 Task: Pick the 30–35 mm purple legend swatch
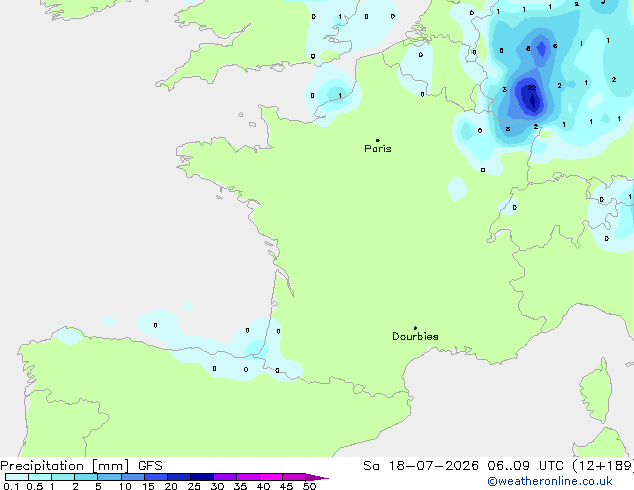pyautogui.click(x=225, y=477)
